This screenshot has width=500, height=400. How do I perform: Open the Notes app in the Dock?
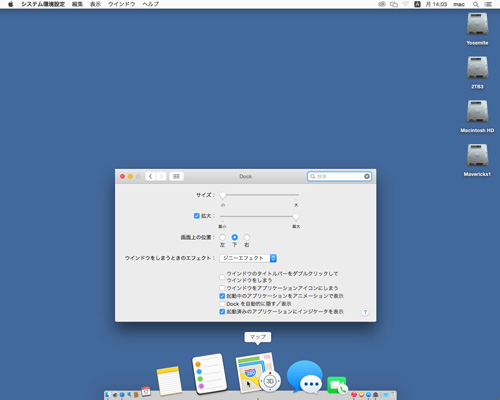(x=169, y=381)
